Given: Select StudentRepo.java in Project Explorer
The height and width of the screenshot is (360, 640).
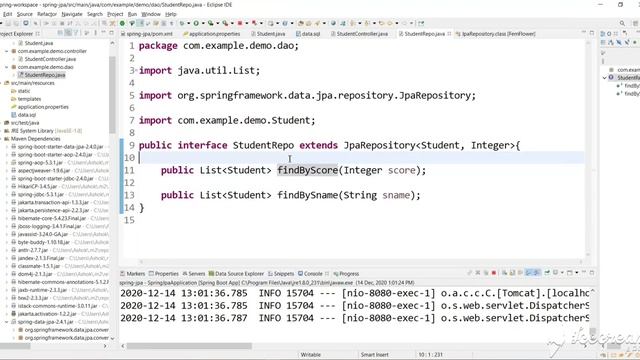Looking at the screenshot, I should pos(44,75).
